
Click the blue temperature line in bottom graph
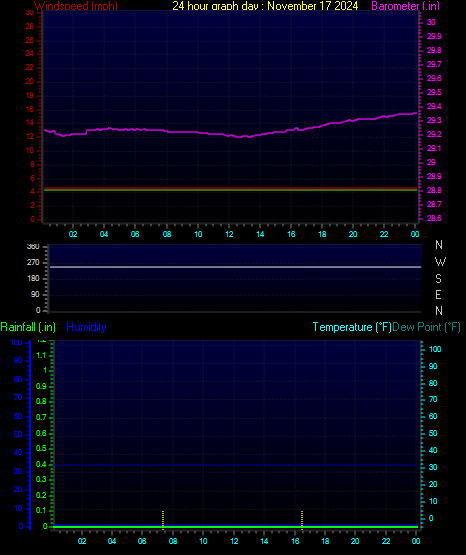pyautogui.click(x=235, y=465)
